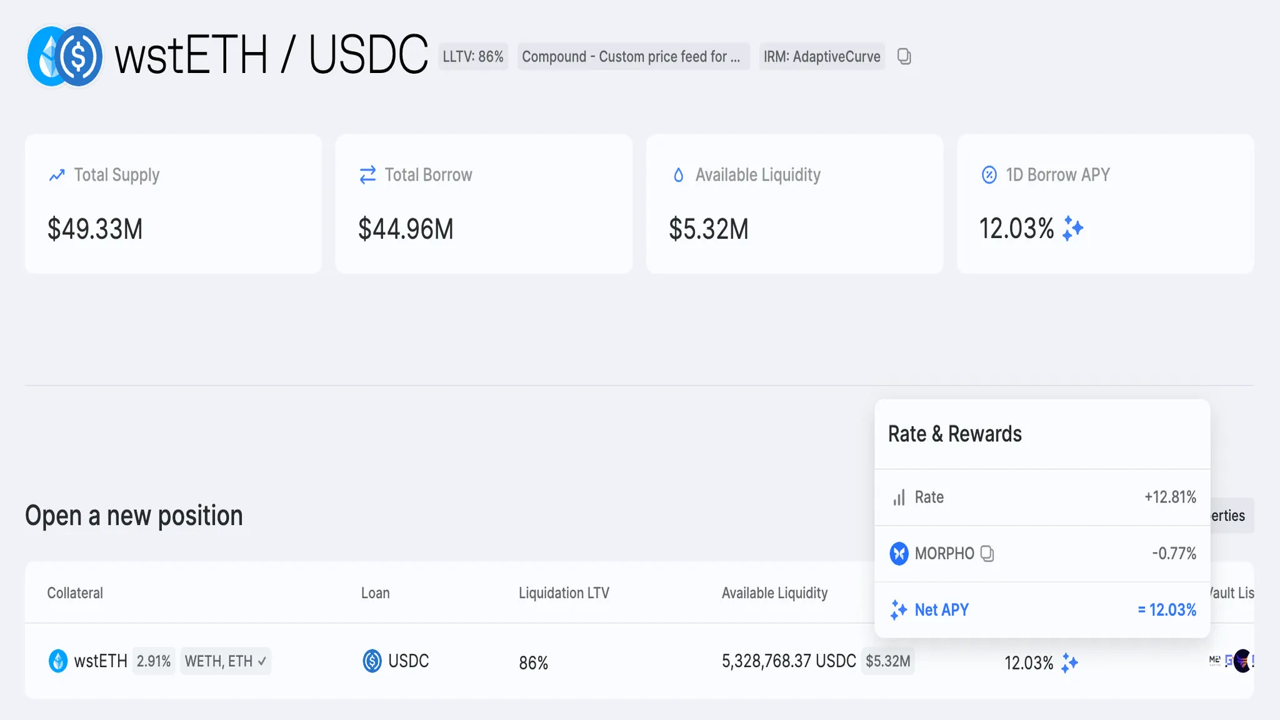Screen dimensions: 1280x720
Task: Click the MORPHO label in popup
Action: point(944,553)
